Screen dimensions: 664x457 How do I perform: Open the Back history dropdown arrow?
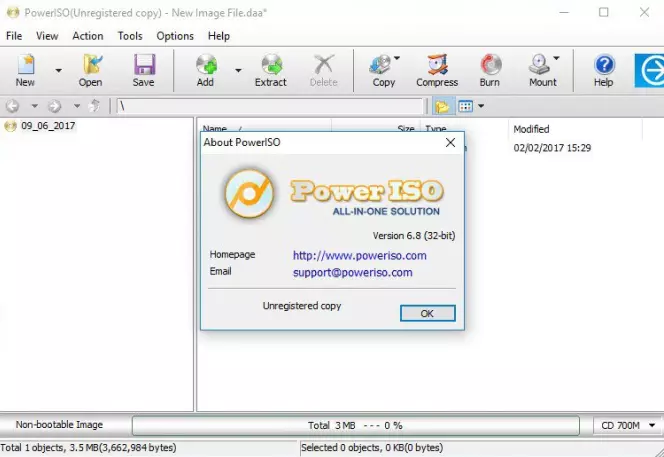click(x=34, y=106)
